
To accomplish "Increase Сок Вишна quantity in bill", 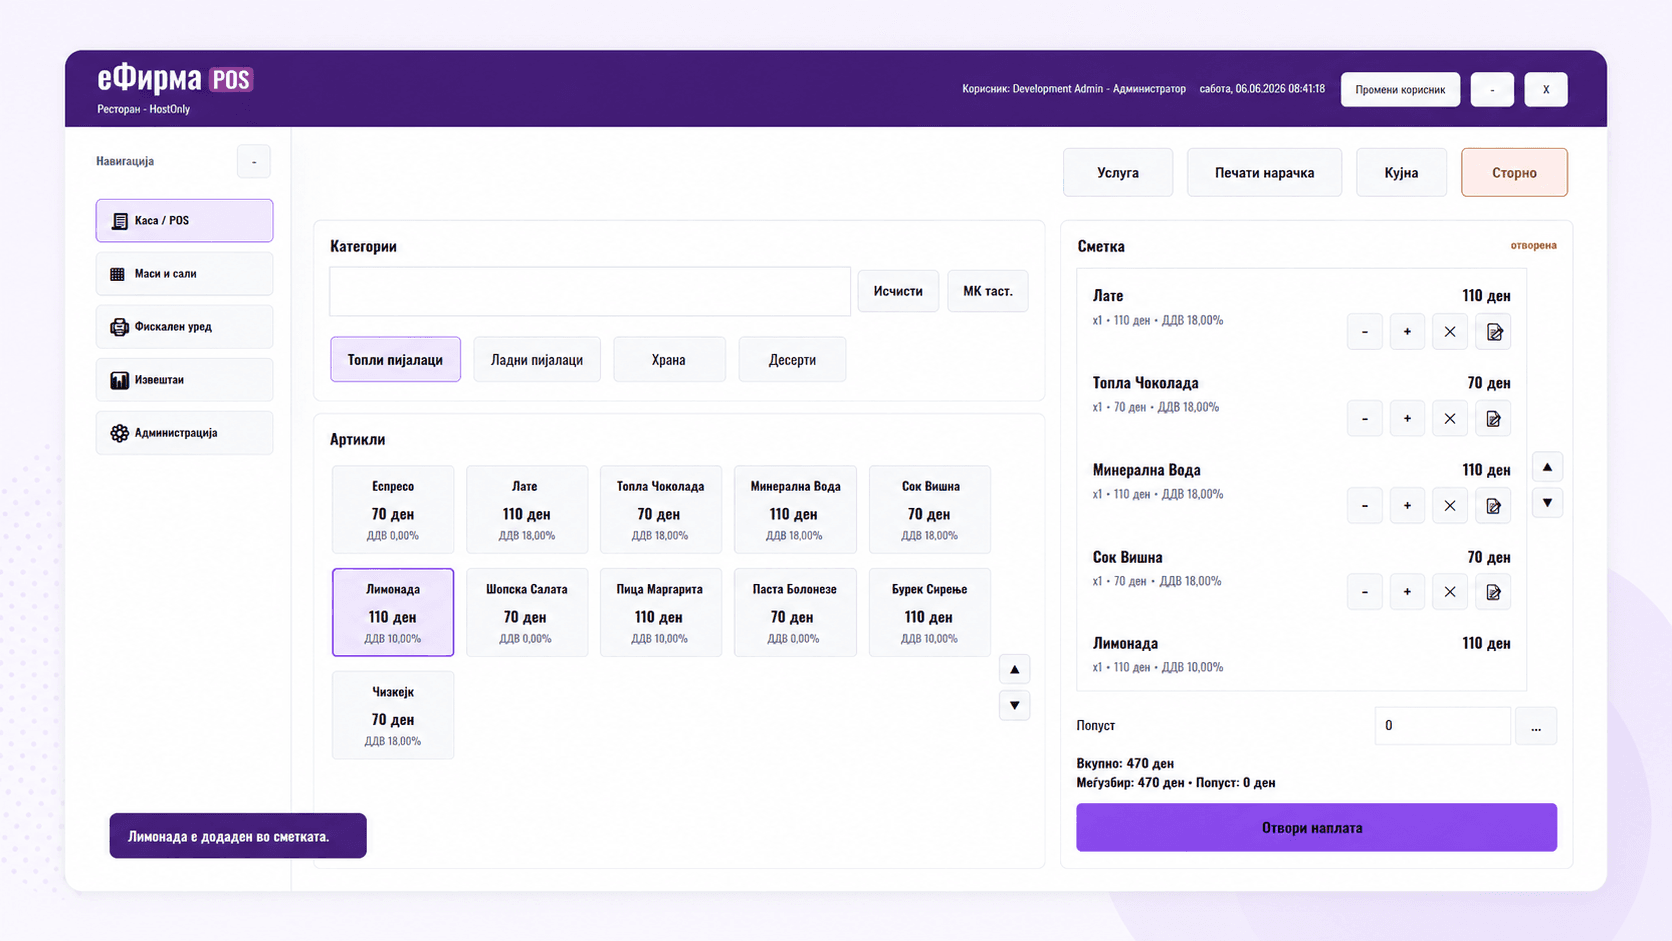I will [x=1407, y=592].
